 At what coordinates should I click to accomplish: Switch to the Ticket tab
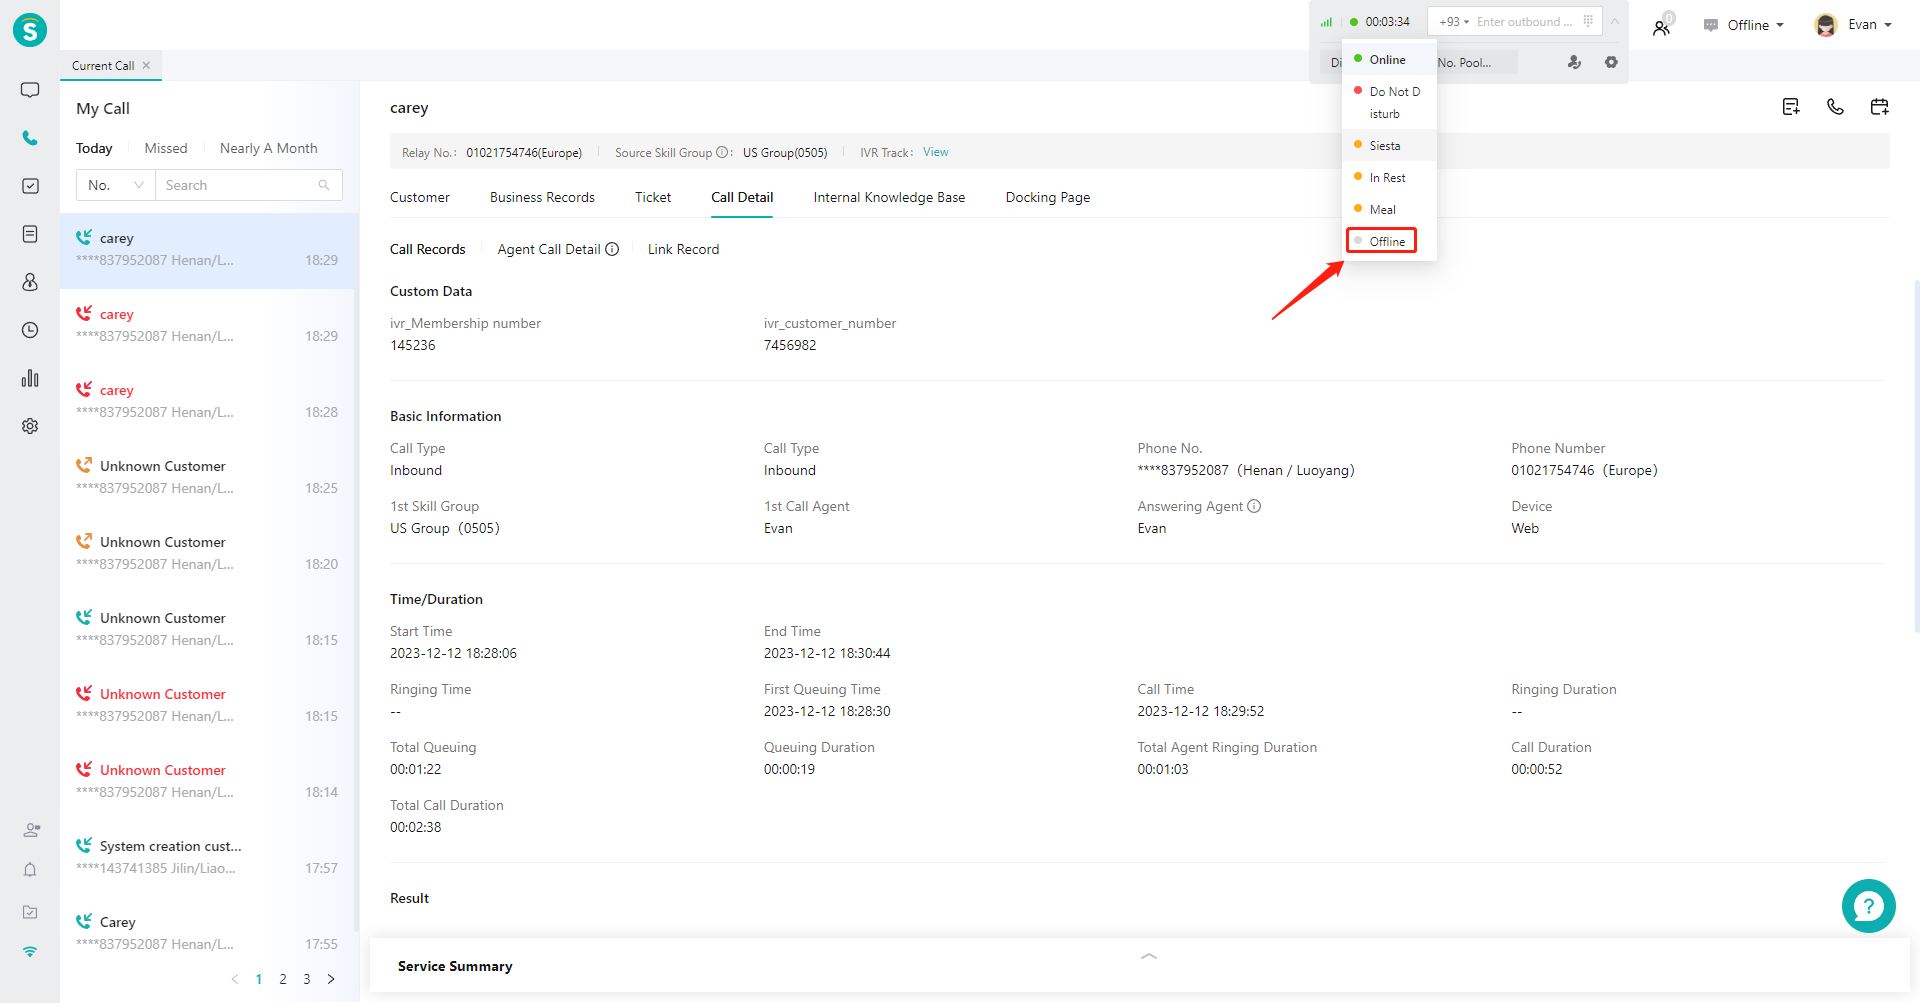coord(653,197)
